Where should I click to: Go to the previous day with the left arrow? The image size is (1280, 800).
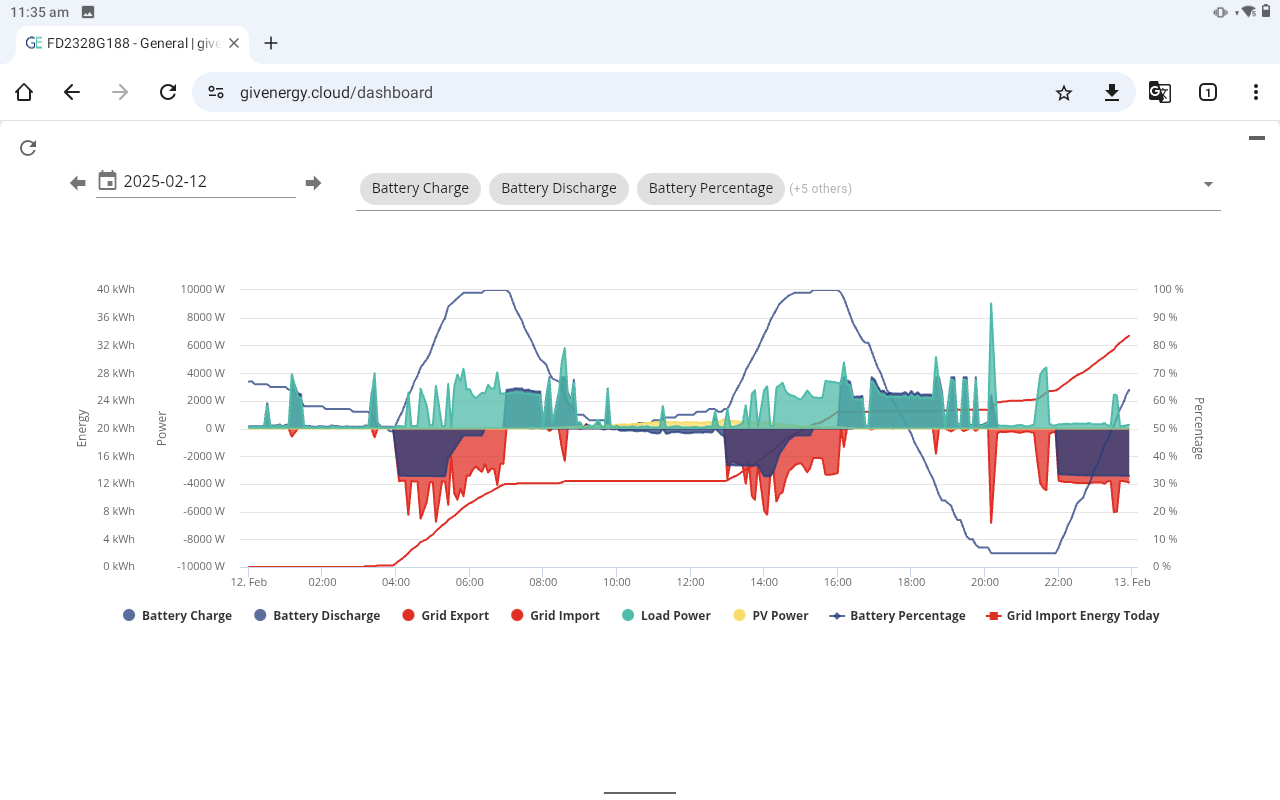(78, 183)
